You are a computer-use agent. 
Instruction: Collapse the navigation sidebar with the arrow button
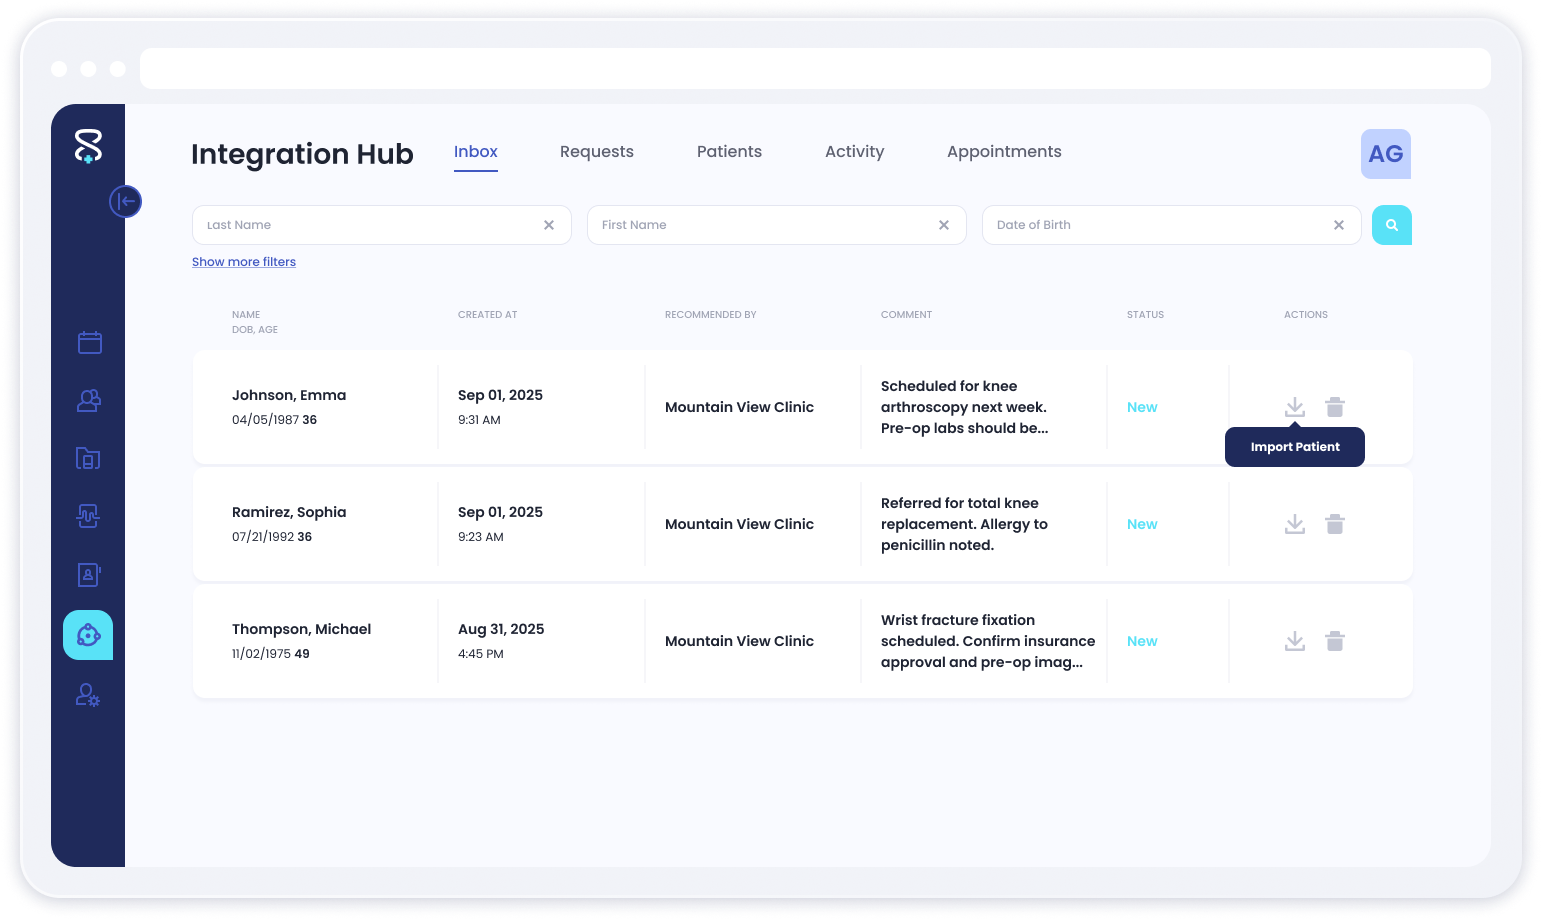click(x=125, y=201)
